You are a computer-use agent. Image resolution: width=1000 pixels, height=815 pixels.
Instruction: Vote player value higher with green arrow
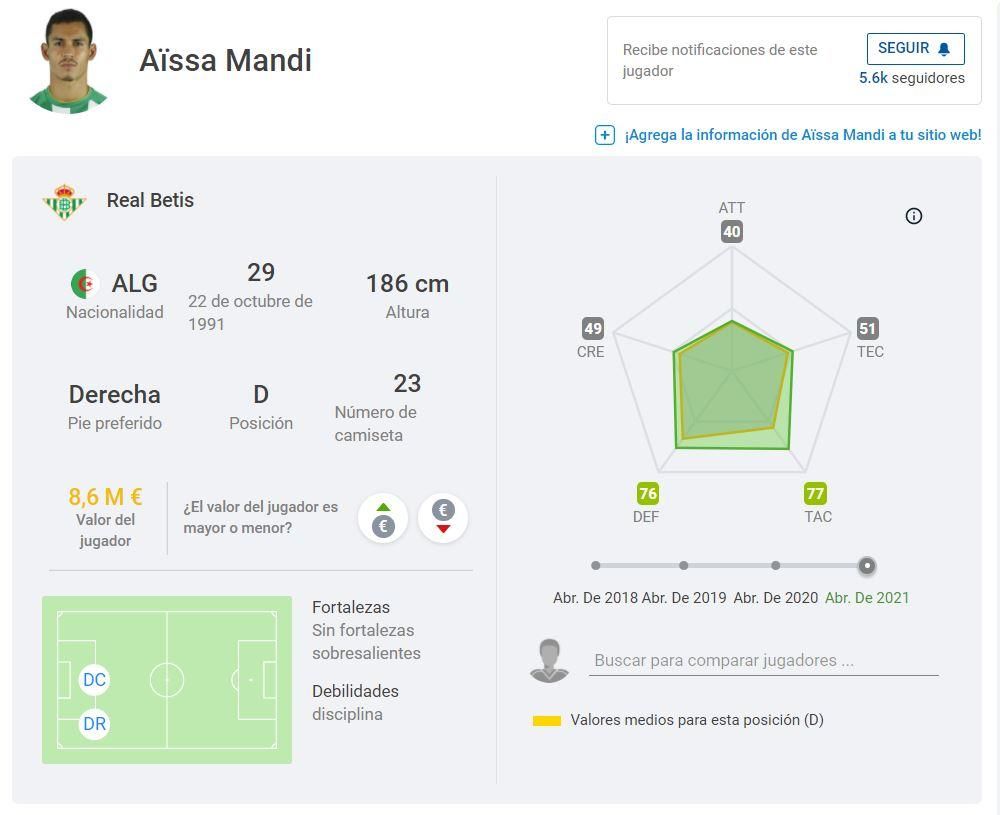[x=383, y=518]
